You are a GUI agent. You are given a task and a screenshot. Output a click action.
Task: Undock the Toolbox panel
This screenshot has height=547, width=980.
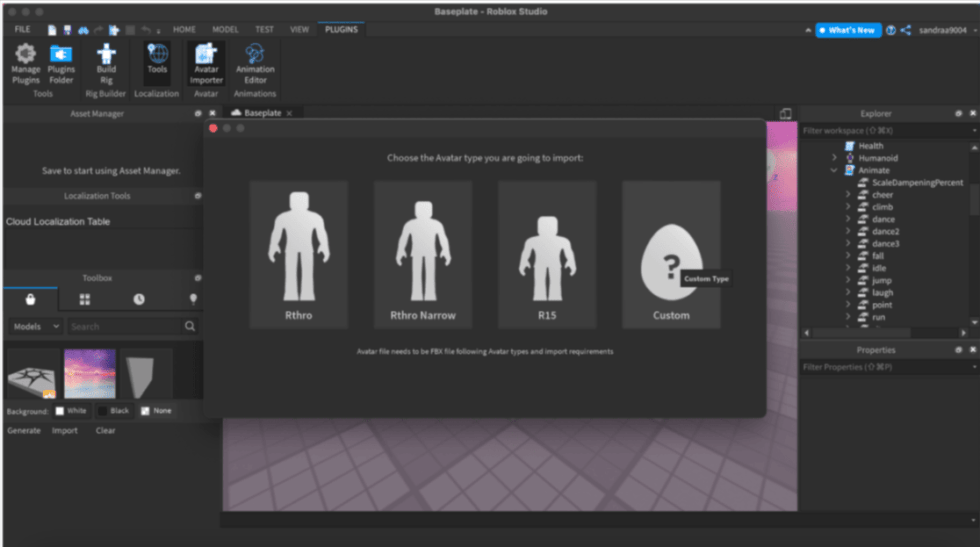pos(198,278)
